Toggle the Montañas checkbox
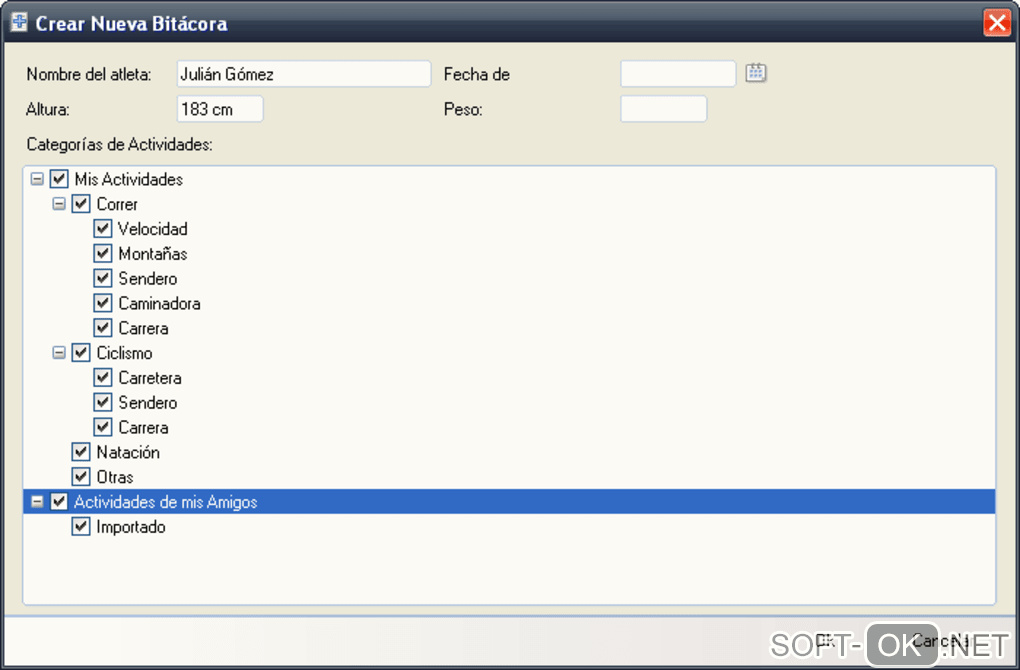 click(x=103, y=253)
